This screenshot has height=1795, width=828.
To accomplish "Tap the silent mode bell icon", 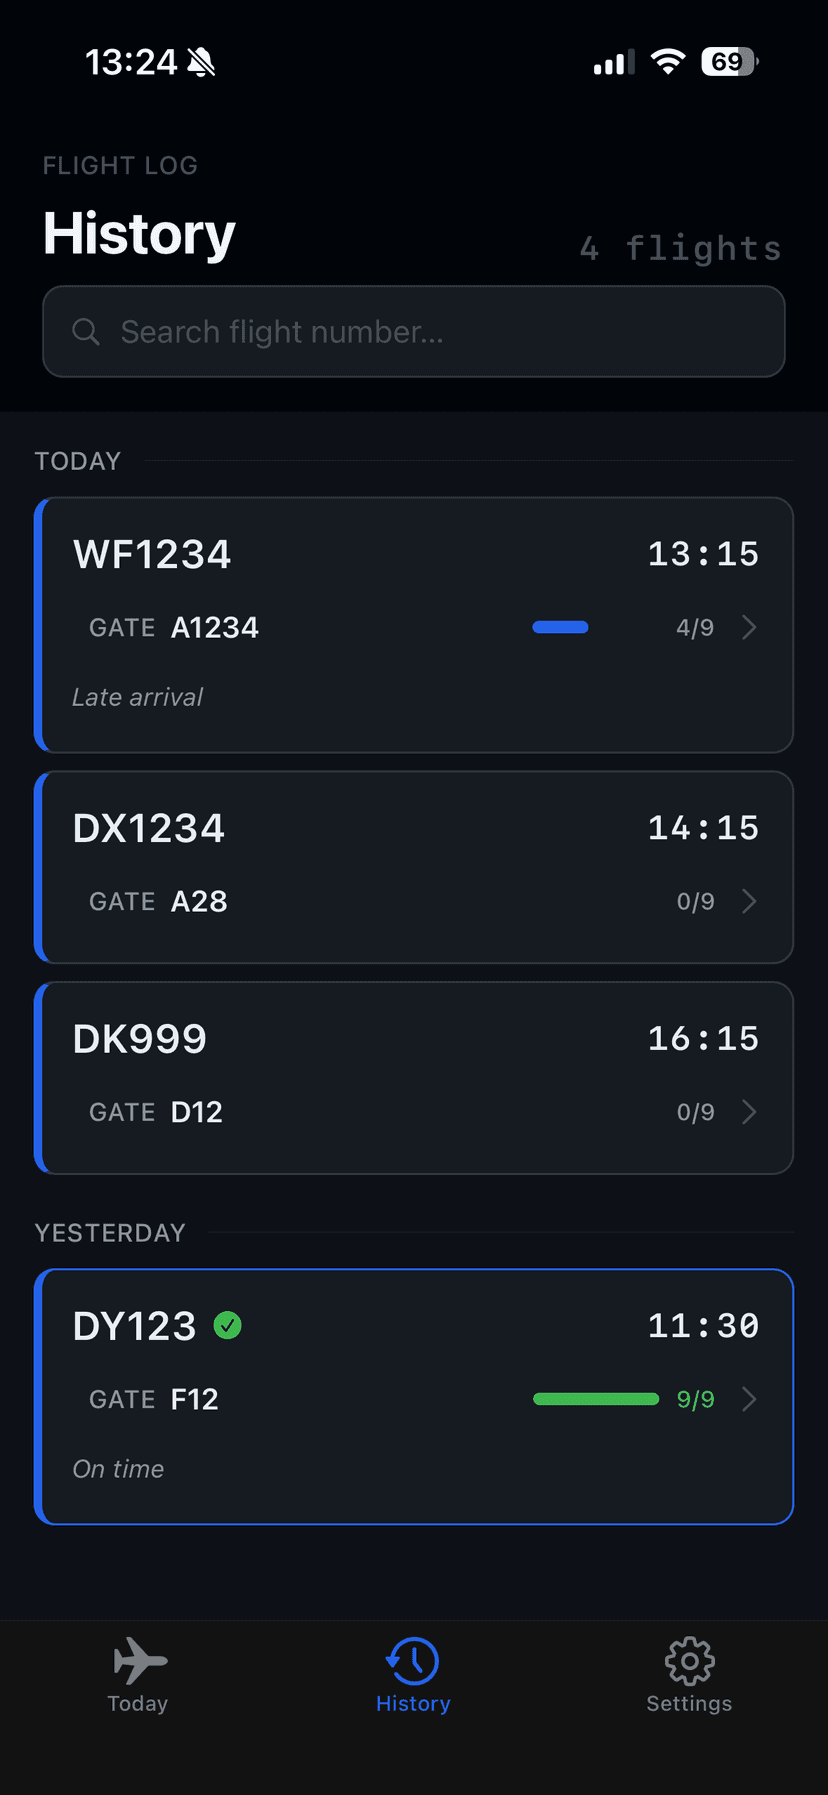I will pos(201,63).
